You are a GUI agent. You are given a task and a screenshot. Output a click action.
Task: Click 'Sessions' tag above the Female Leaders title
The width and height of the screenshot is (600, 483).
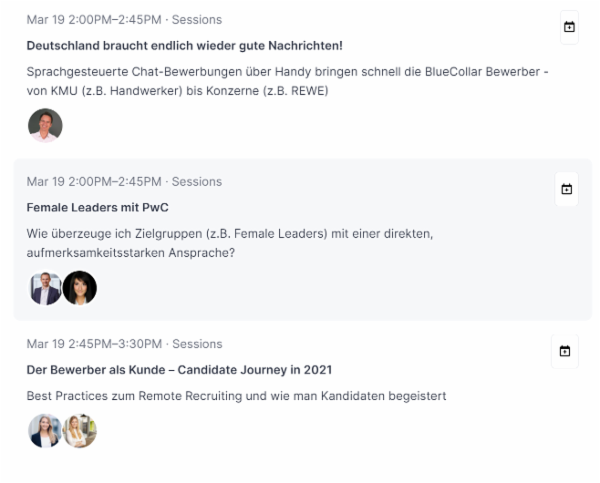pos(197,182)
